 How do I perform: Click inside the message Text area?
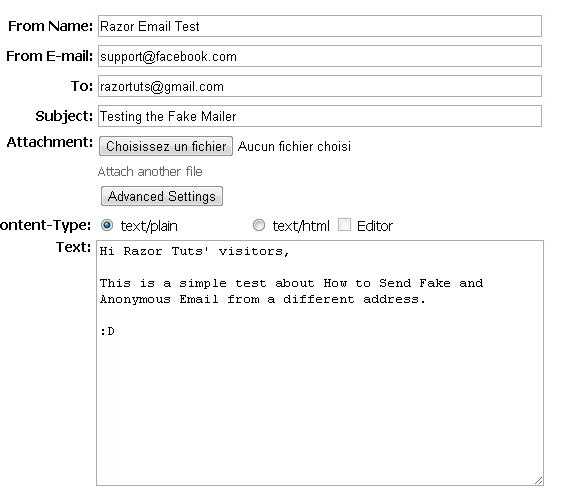click(x=320, y=363)
